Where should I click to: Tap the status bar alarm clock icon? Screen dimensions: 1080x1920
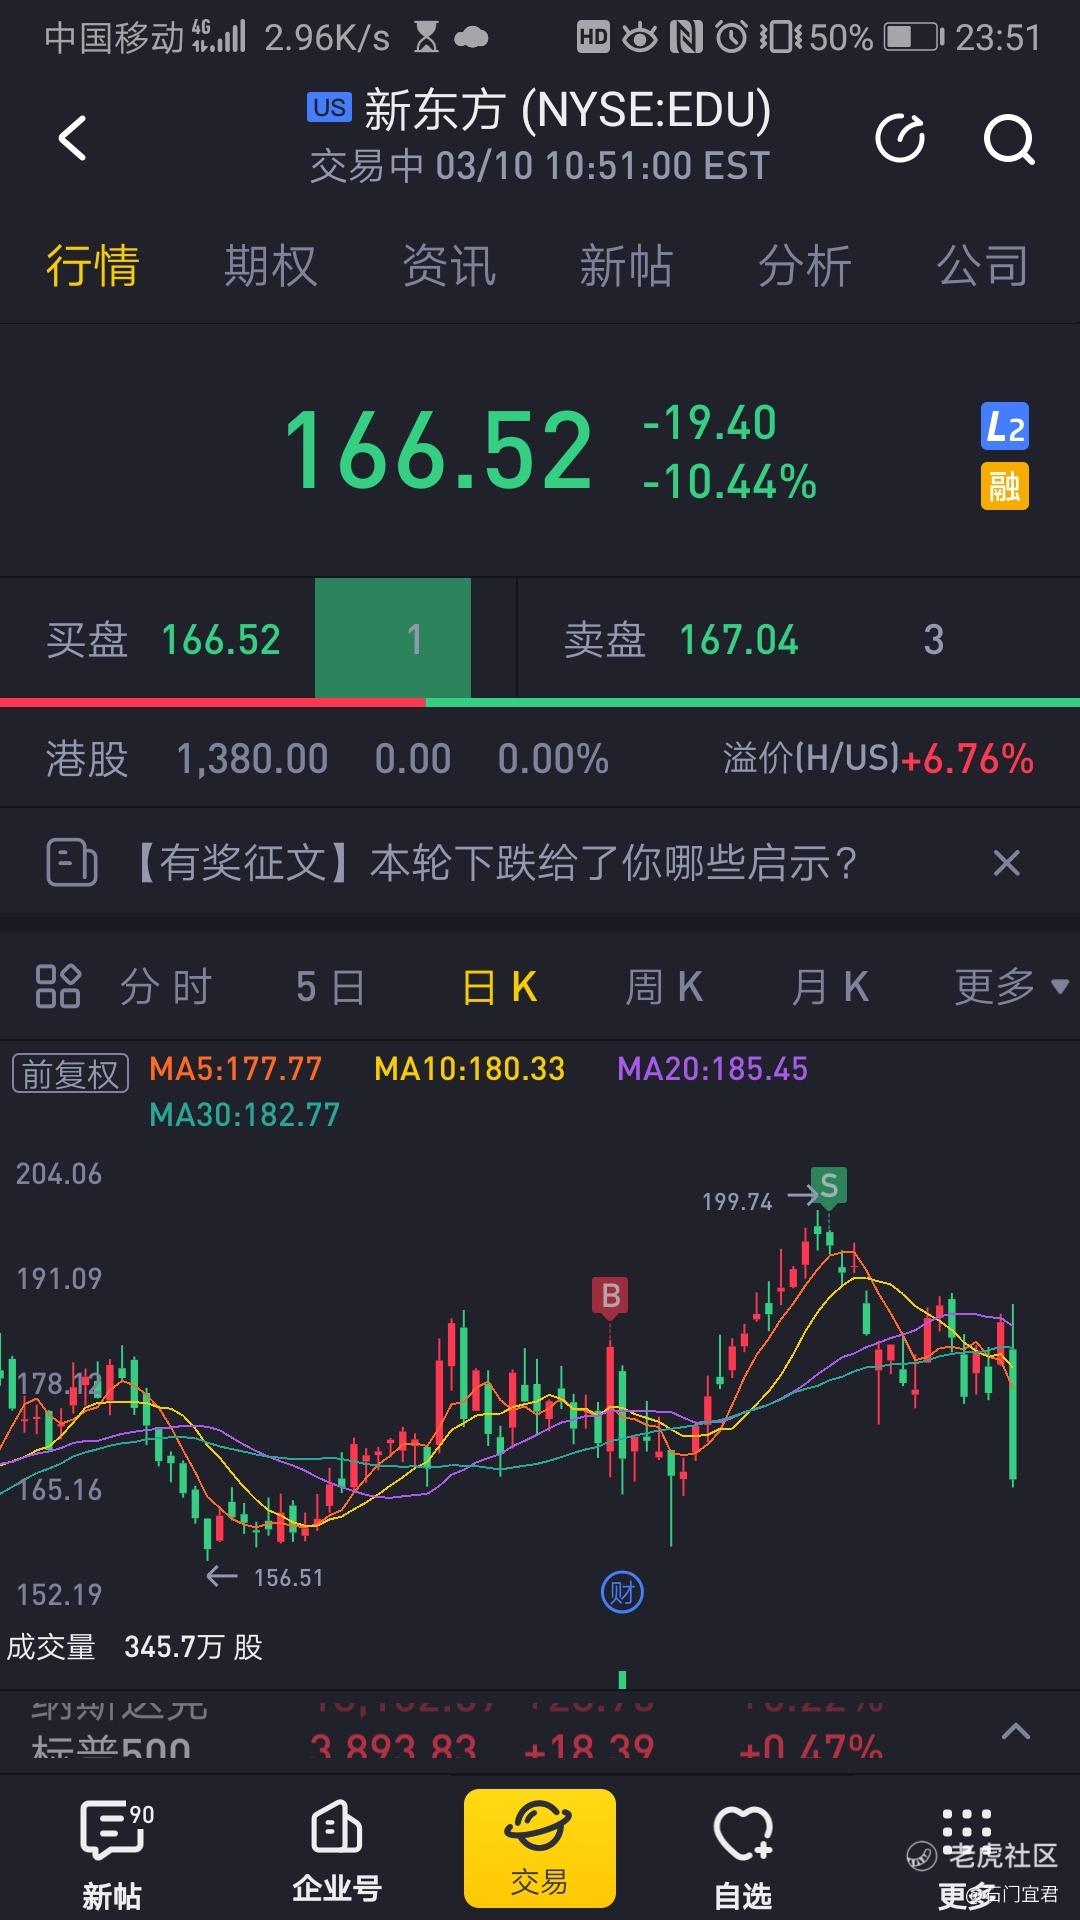(731, 38)
